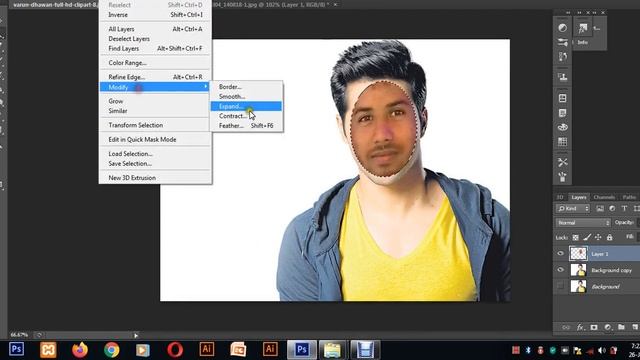Click the 66.67% zoom field
This screenshot has height=360, width=640.
19,335
